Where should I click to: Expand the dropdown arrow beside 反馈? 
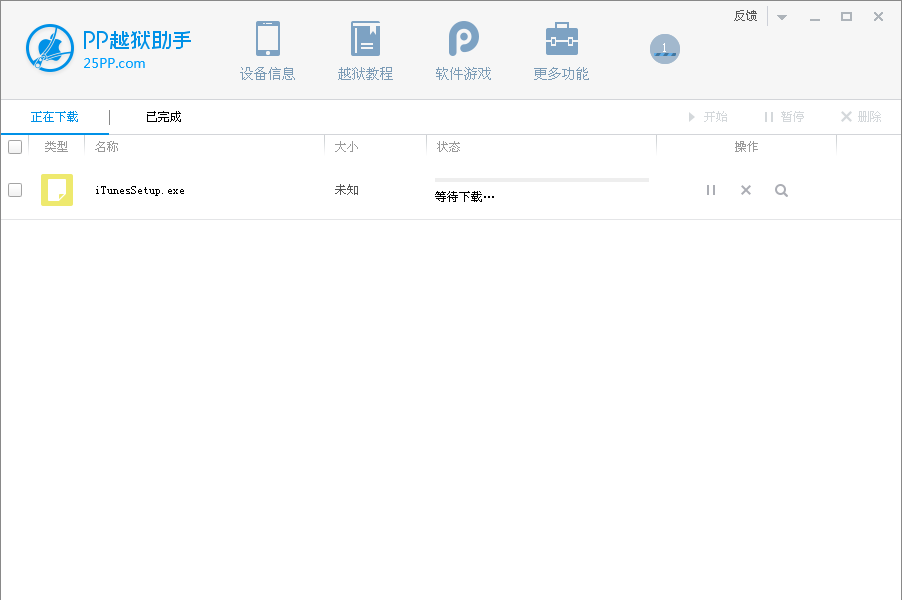781,16
